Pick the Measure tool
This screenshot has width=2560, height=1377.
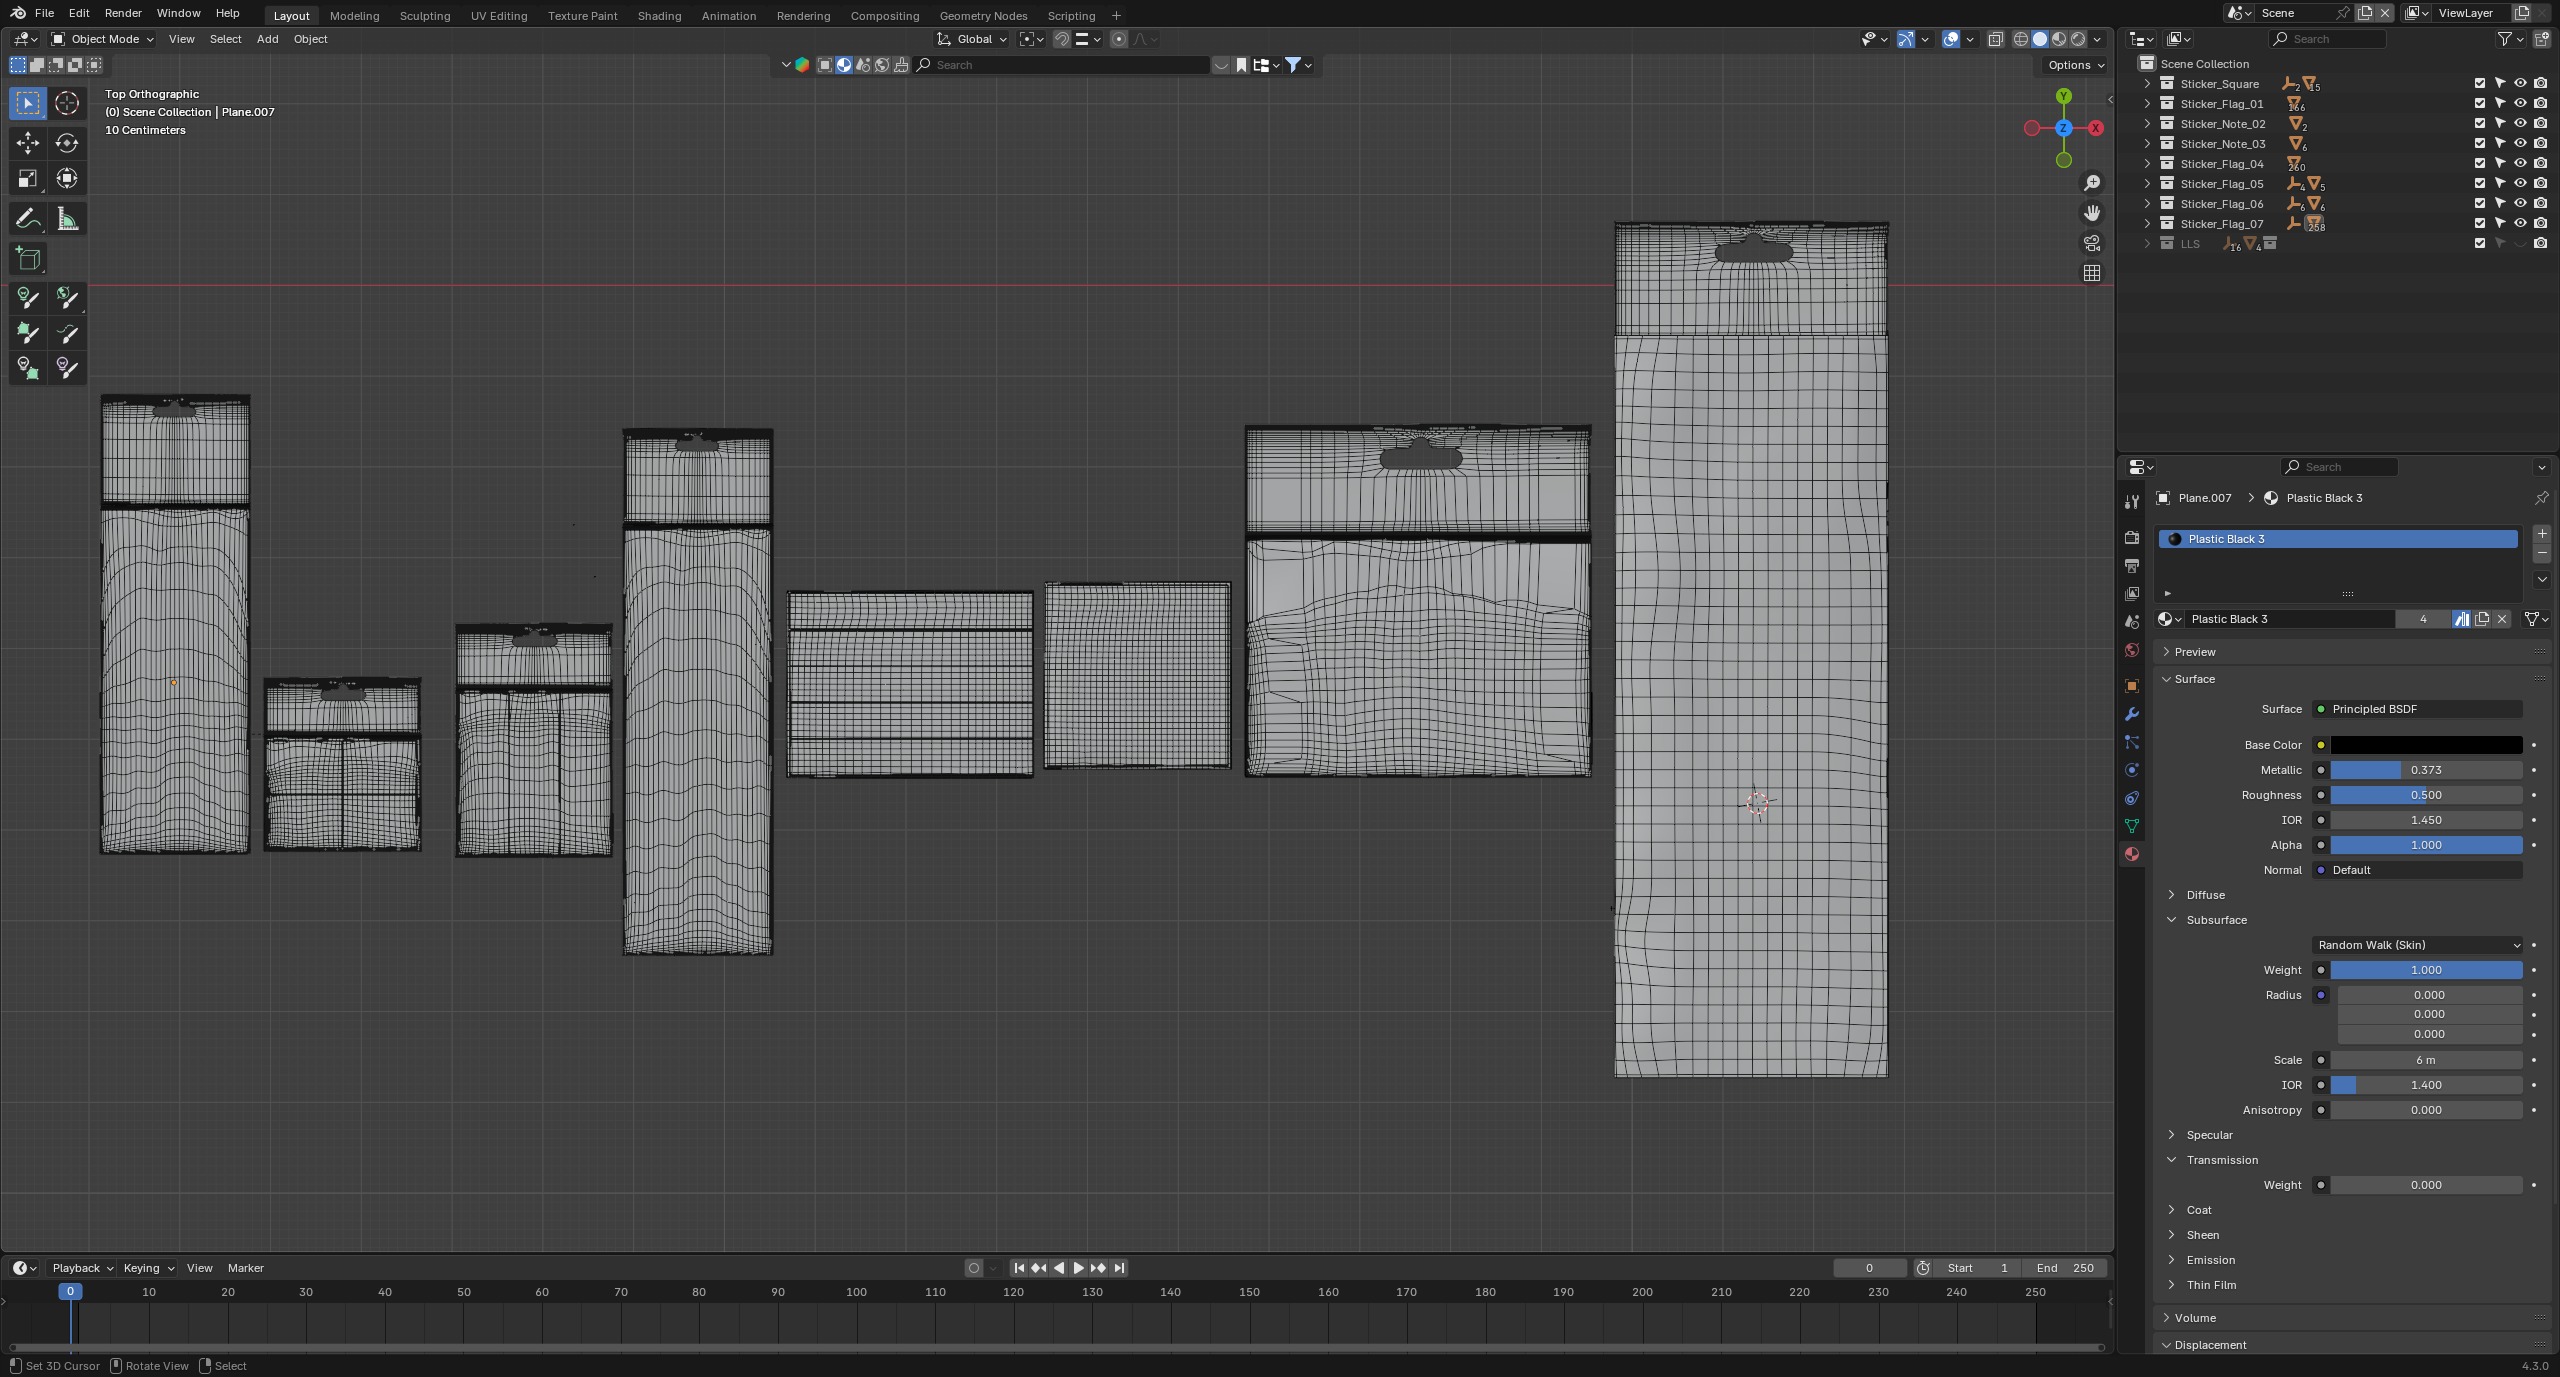(x=67, y=219)
